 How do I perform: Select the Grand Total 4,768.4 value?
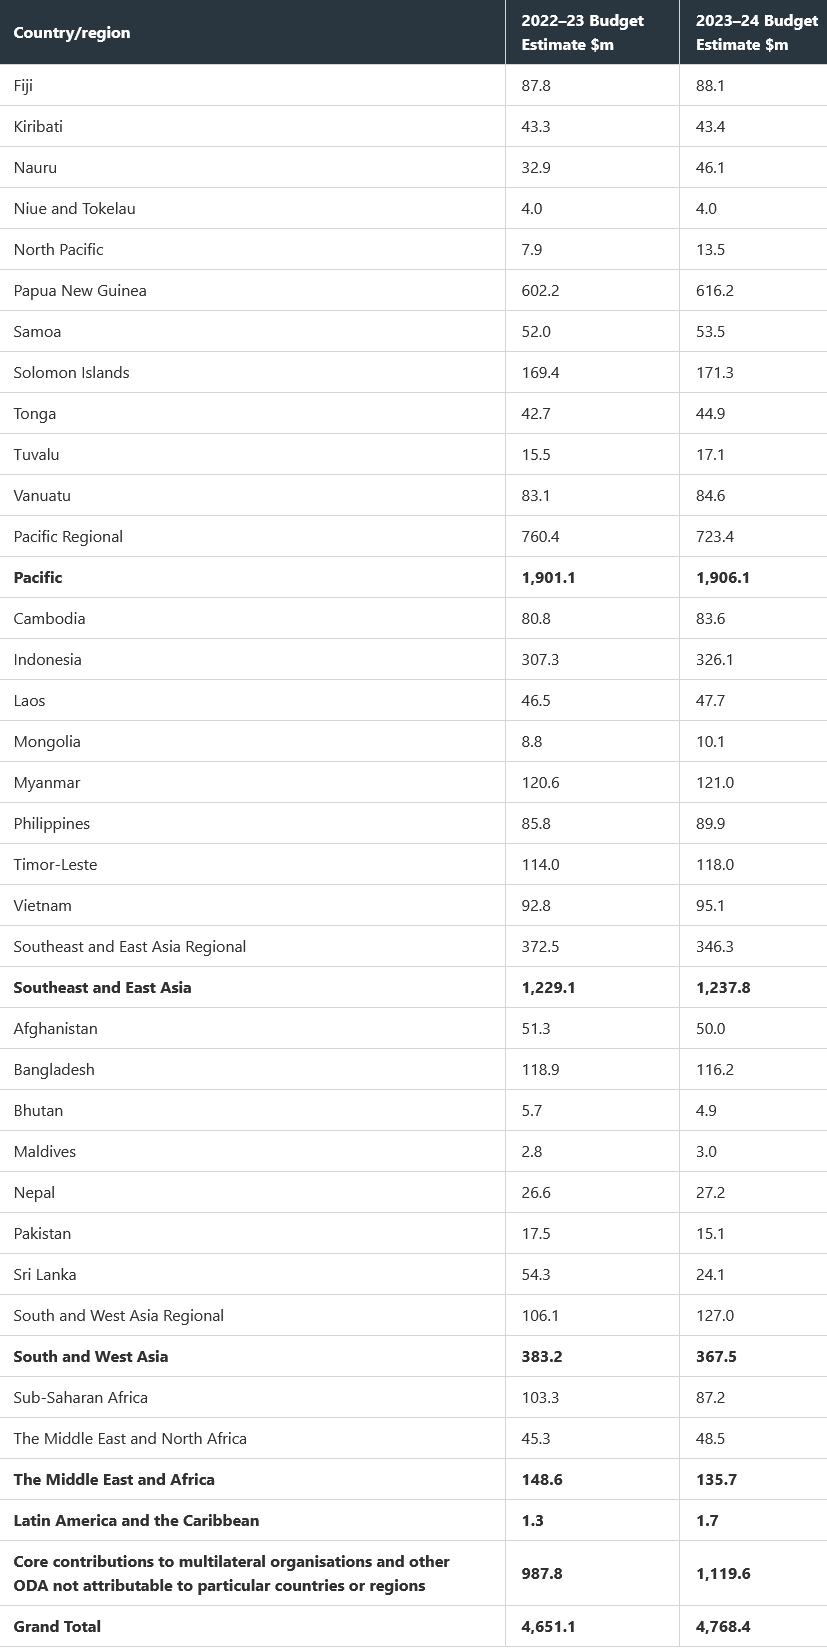[x=723, y=1627]
